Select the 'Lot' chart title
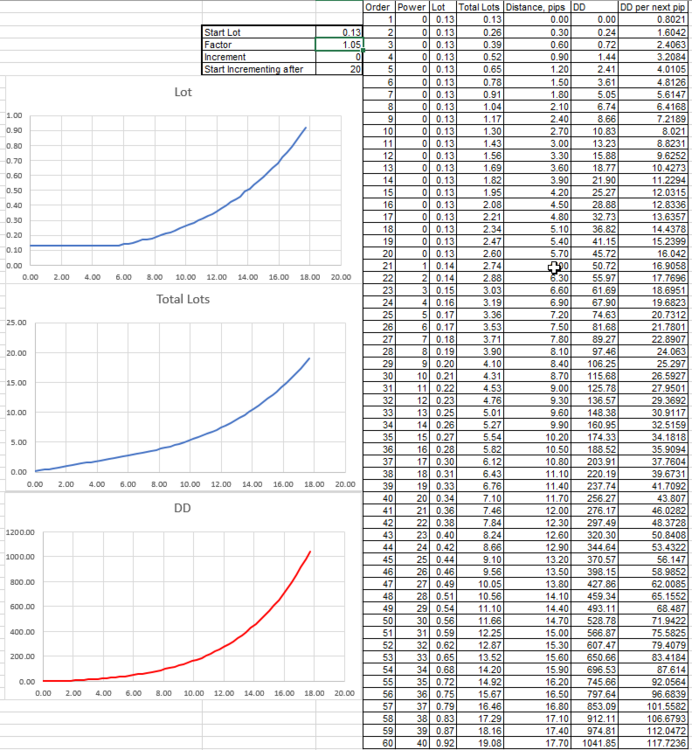 (x=183, y=92)
